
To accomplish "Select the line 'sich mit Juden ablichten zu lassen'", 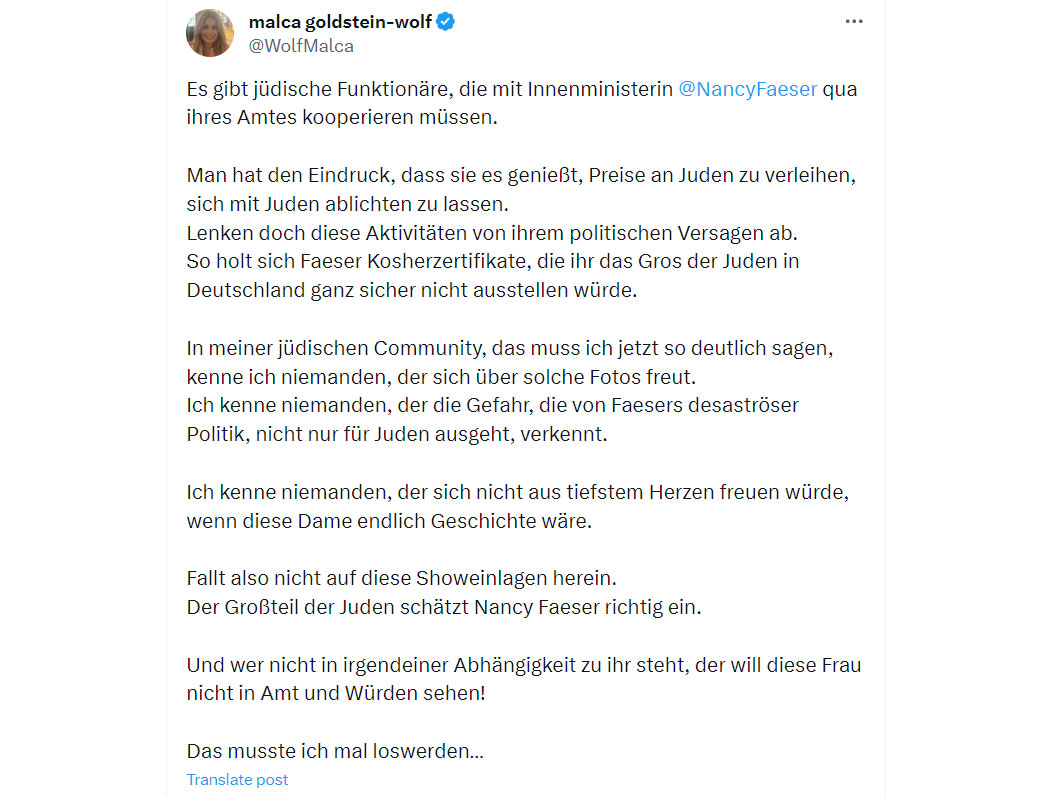I will coord(348,204).
